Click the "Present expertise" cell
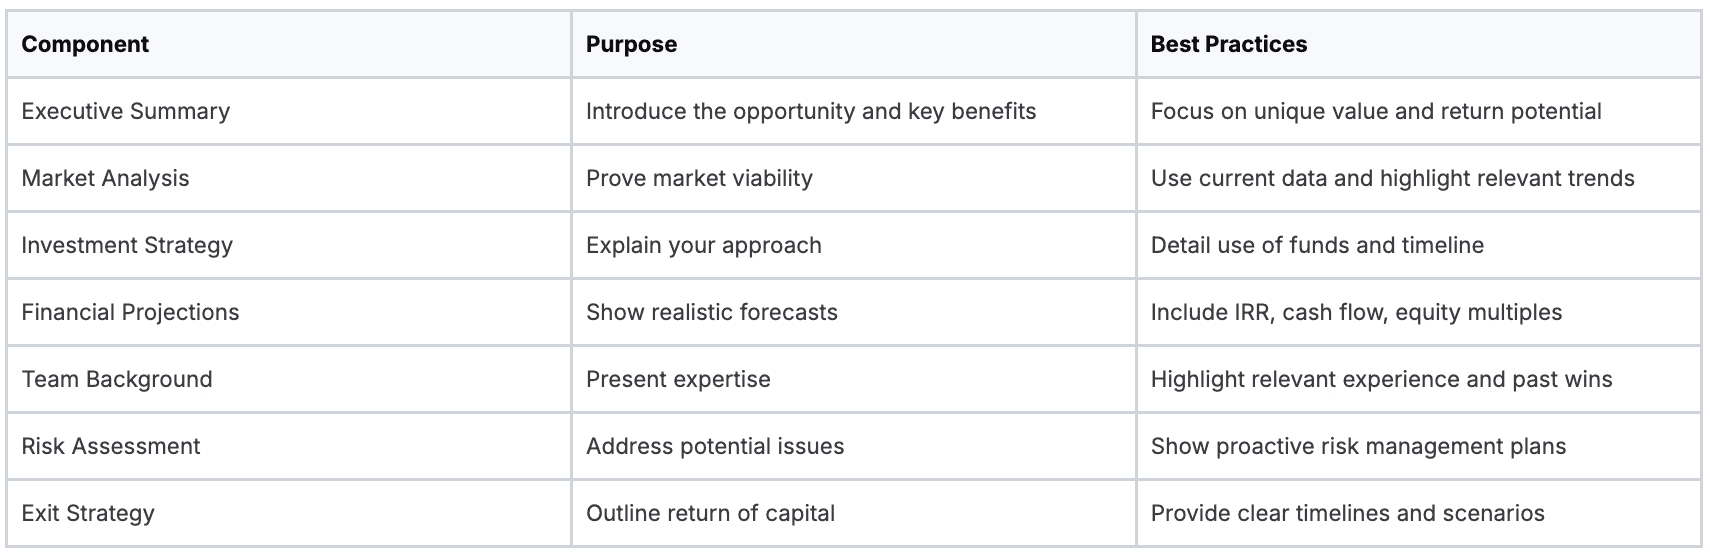This screenshot has width=1710, height=554. pos(678,379)
